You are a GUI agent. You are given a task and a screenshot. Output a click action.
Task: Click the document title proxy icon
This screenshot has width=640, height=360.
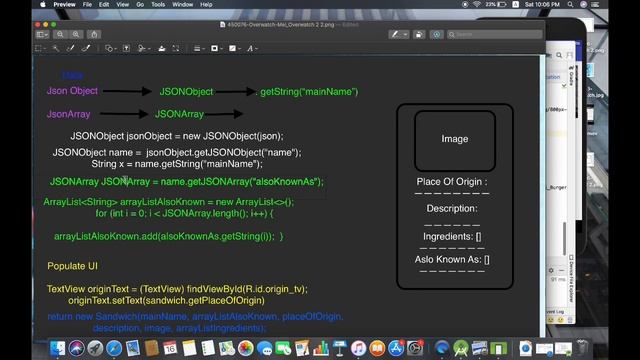coord(222,24)
